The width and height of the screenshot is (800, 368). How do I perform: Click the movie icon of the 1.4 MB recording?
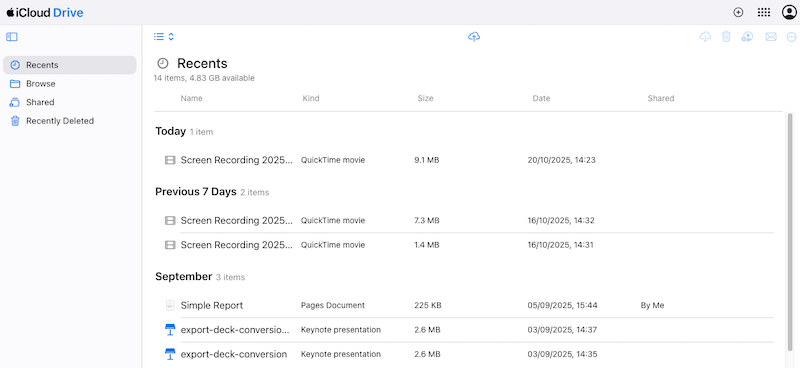[170, 245]
